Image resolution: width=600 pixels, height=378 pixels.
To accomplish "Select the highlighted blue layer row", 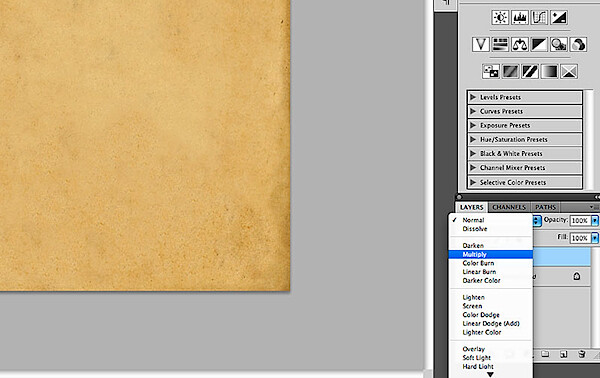I will (x=561, y=257).
